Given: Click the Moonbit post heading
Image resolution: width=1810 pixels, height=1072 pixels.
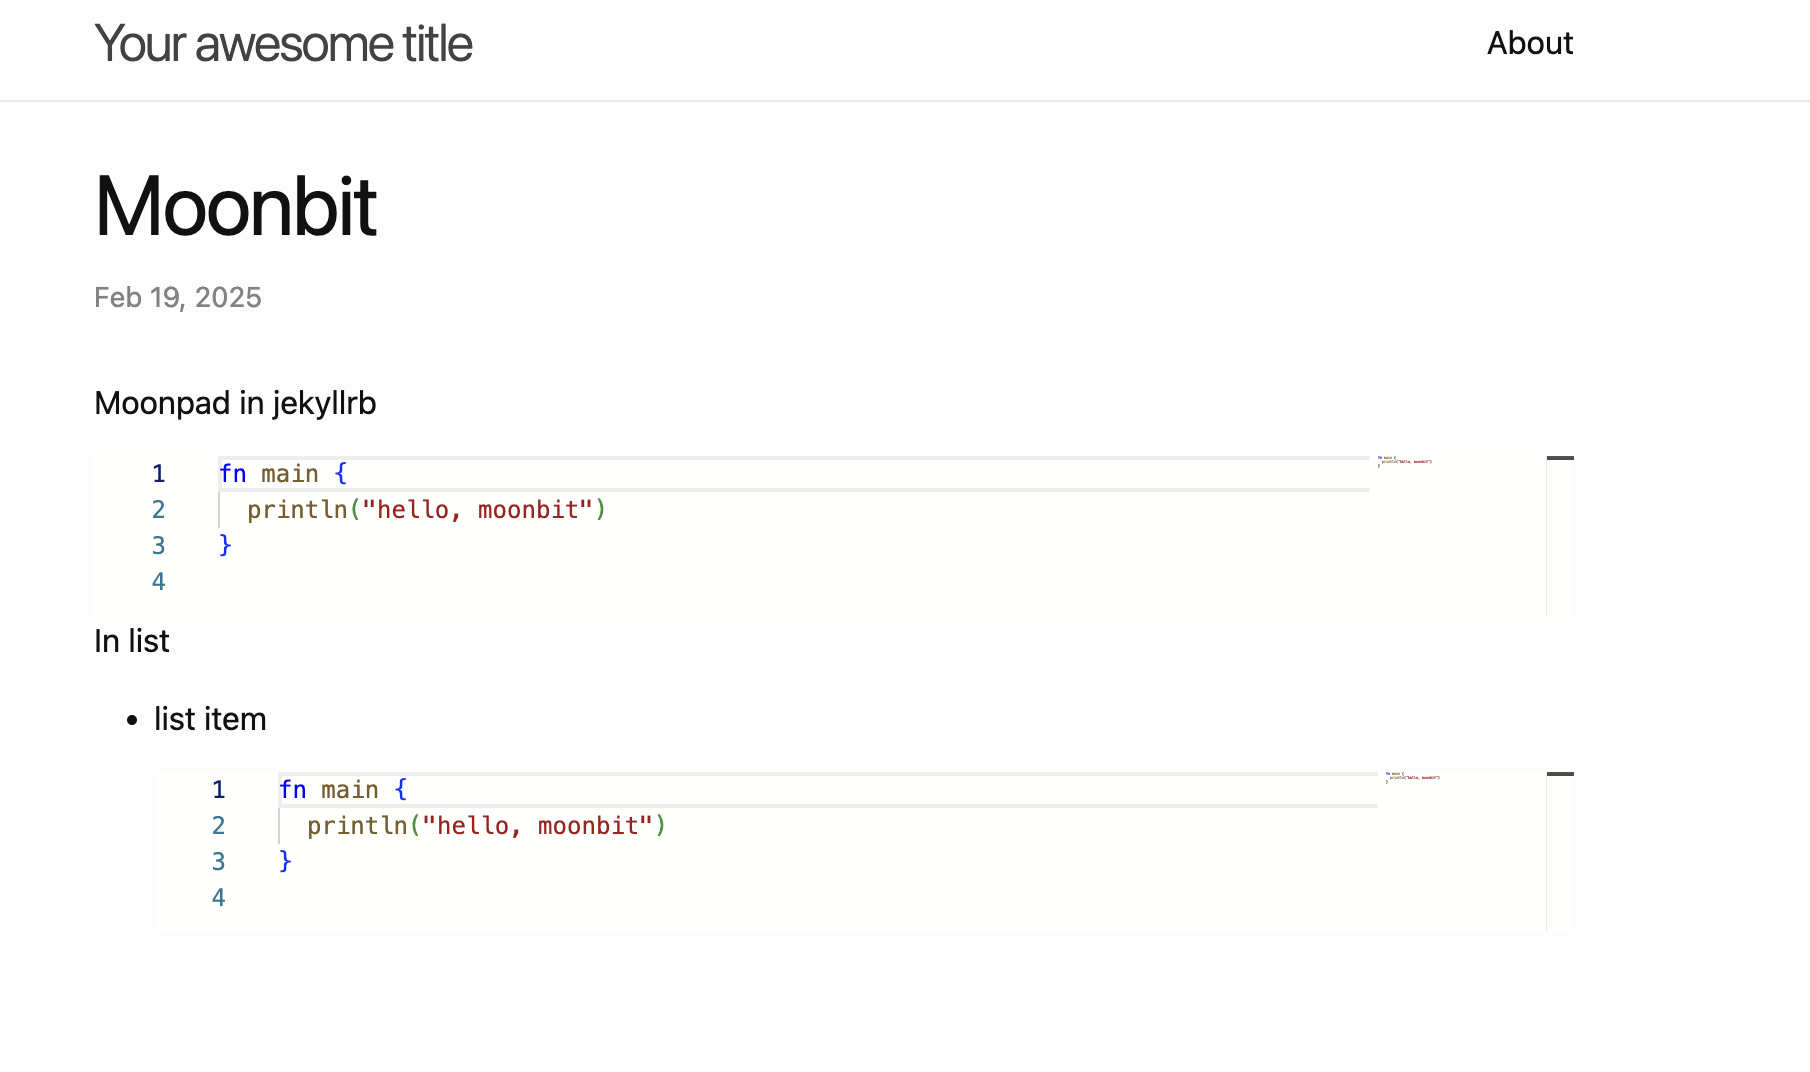Looking at the screenshot, I should (235, 206).
